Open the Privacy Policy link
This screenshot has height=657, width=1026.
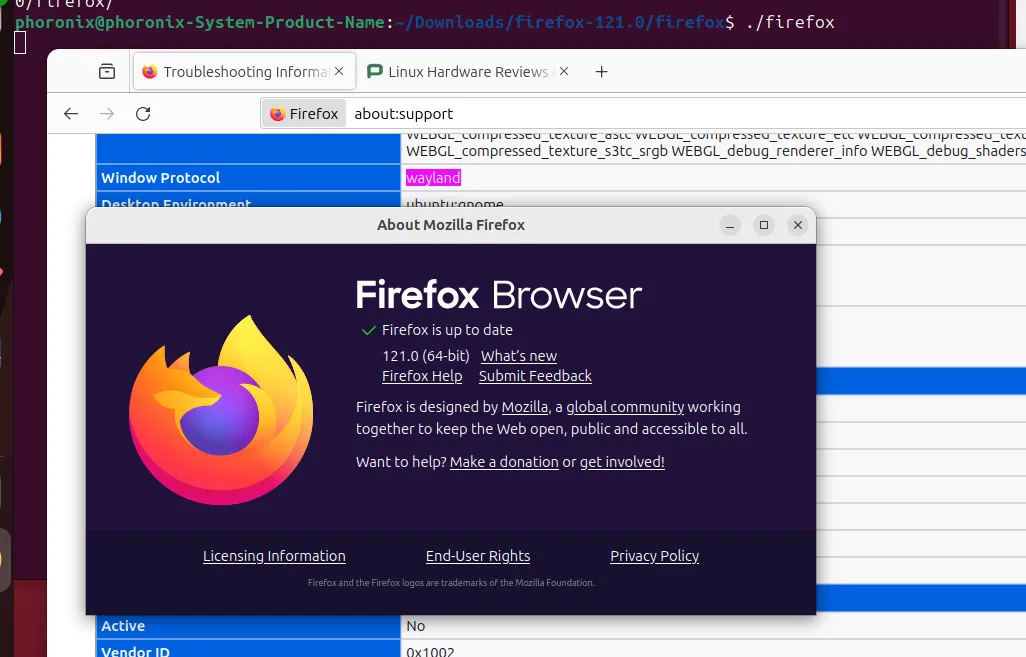click(654, 556)
